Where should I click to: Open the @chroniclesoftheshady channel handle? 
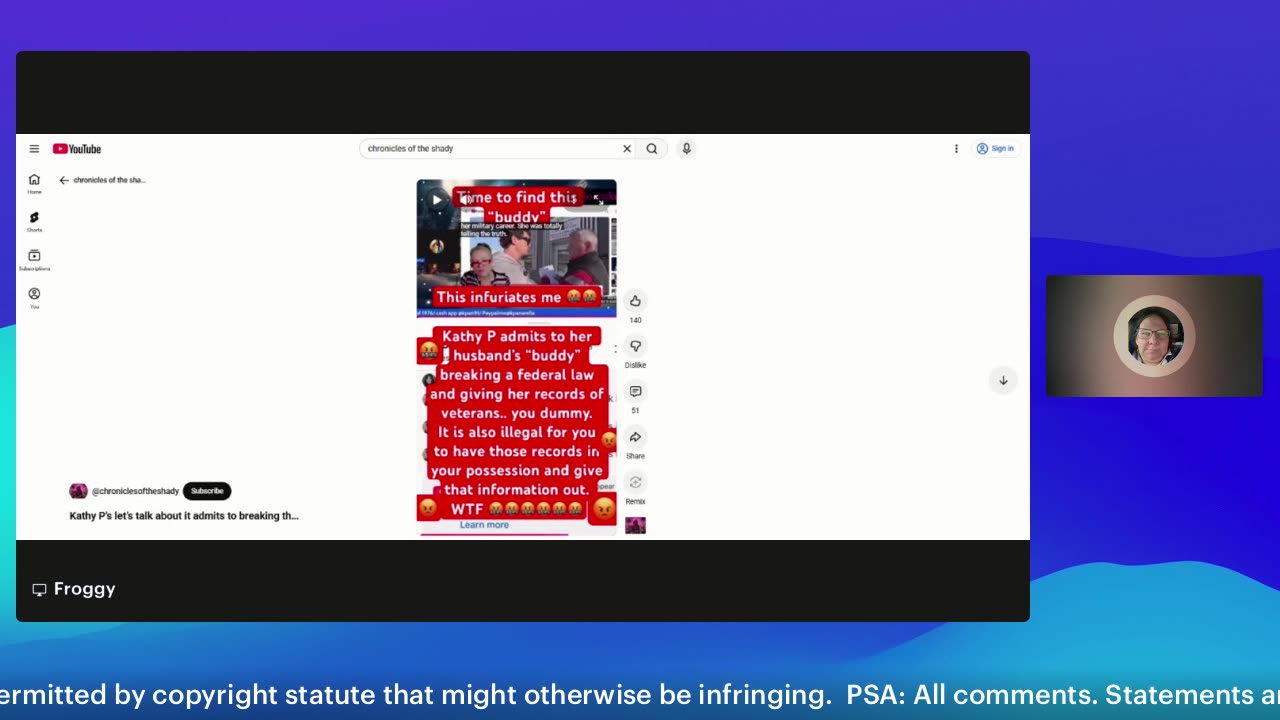[x=135, y=491]
